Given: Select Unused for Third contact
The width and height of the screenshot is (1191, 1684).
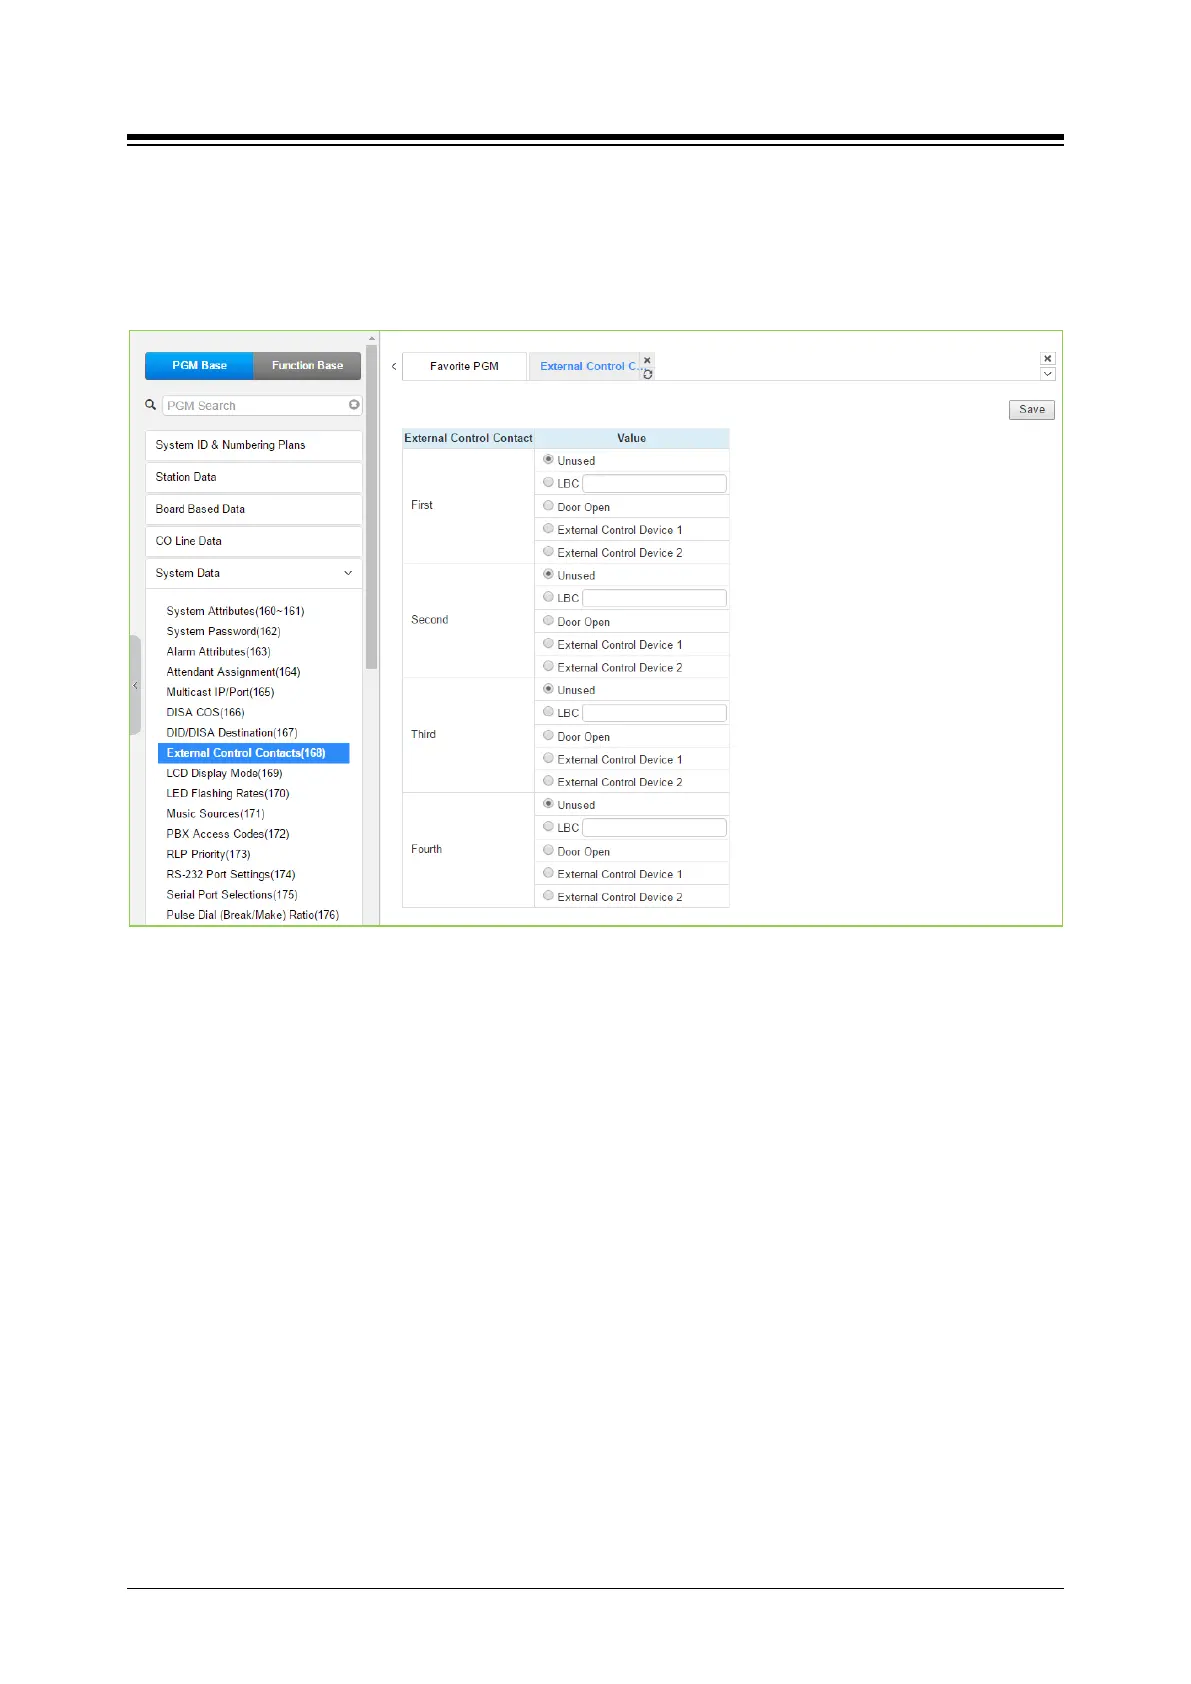Looking at the screenshot, I should coord(548,689).
